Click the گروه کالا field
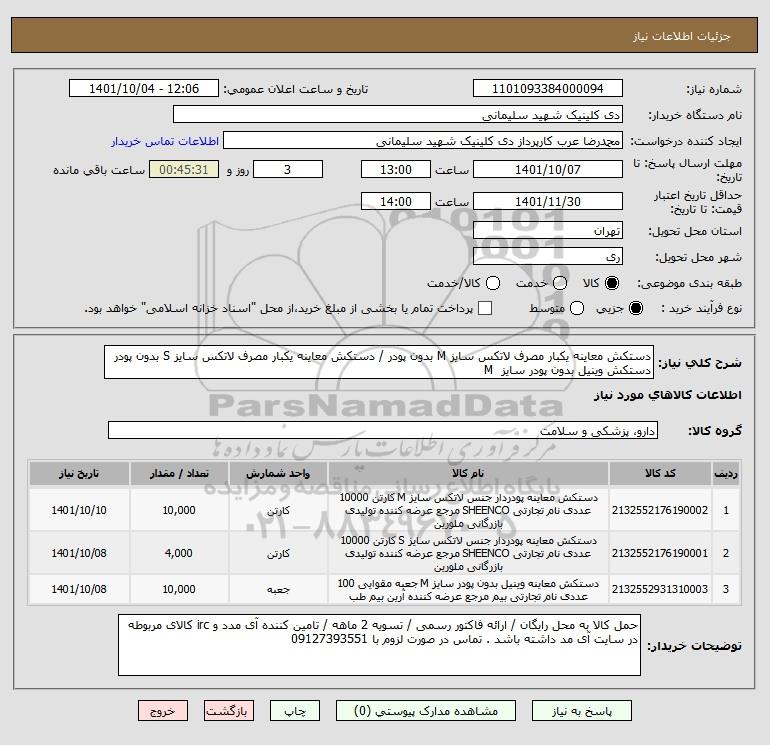Image resolution: width=770 pixels, height=745 pixels. pos(383,430)
